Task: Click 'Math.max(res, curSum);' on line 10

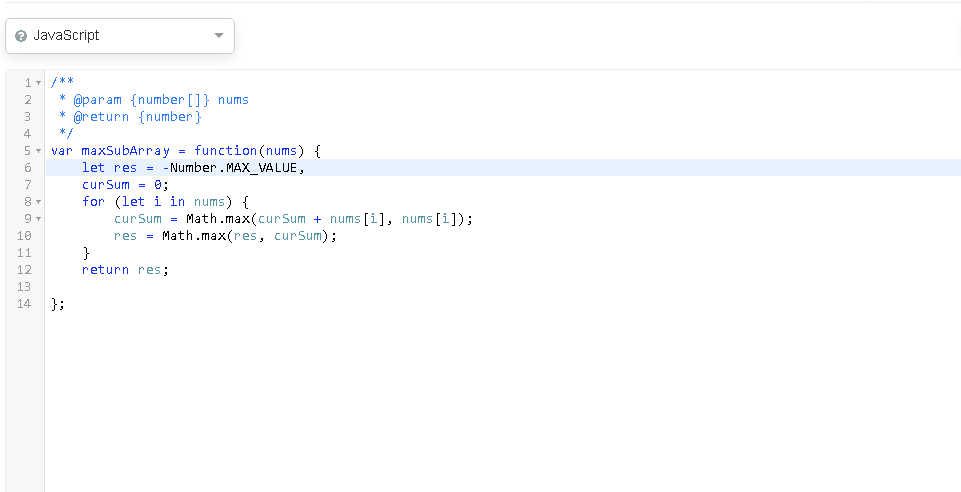Action: pos(249,235)
